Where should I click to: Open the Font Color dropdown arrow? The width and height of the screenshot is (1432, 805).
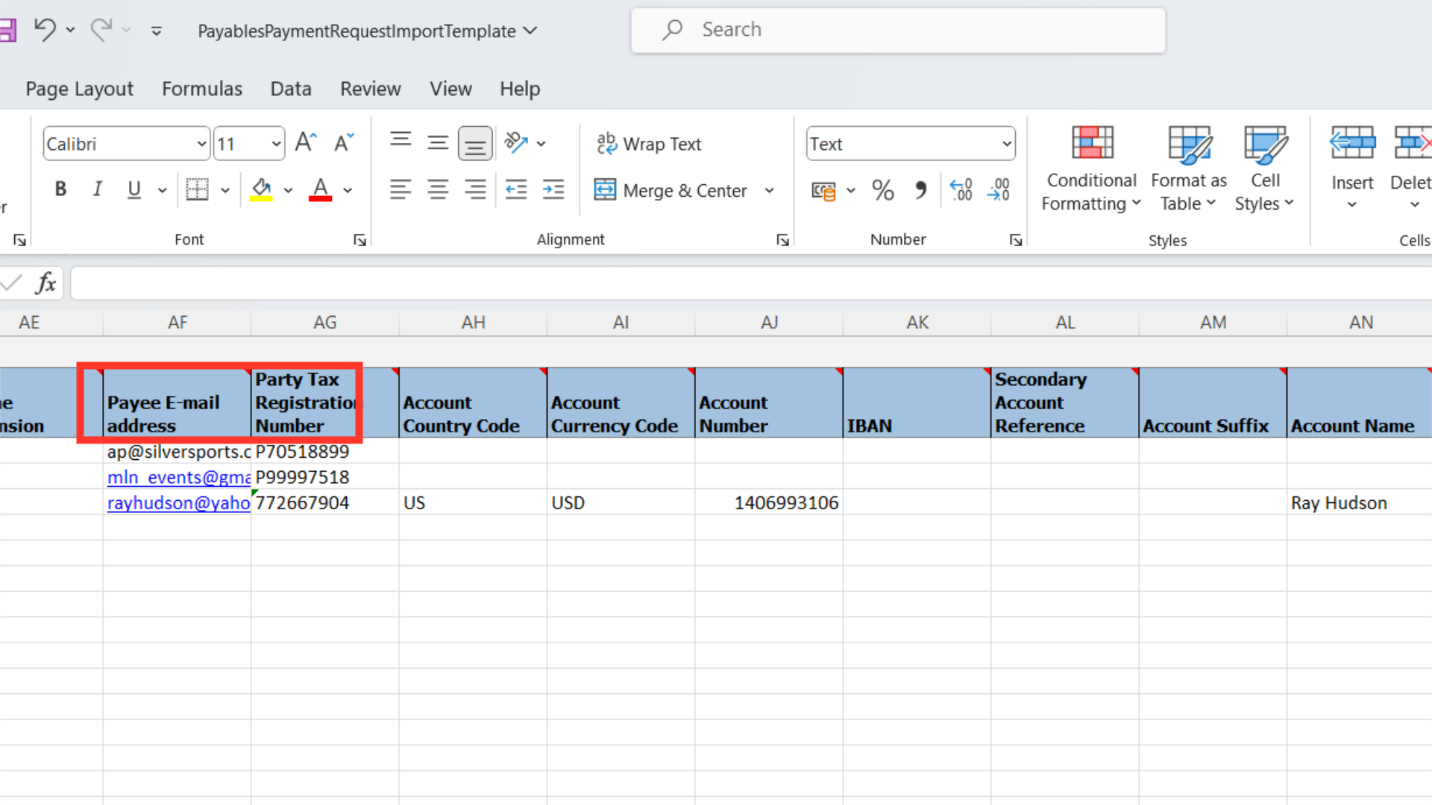pyautogui.click(x=348, y=190)
